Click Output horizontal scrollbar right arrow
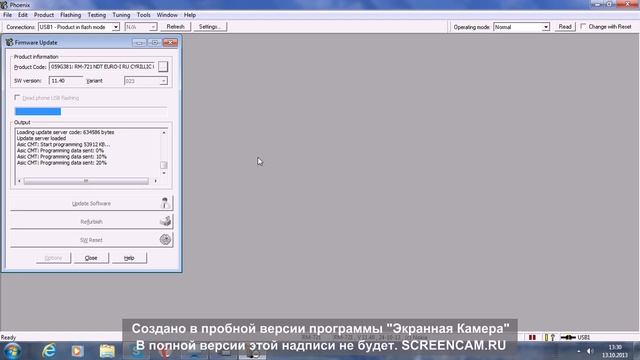The image size is (640, 360). (x=156, y=181)
